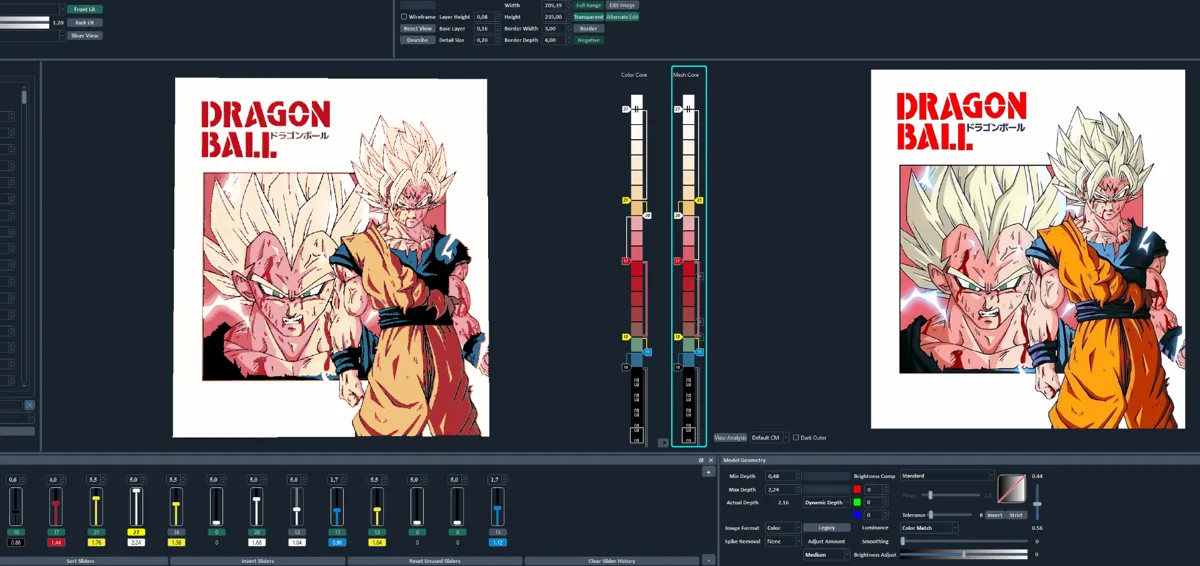1200x566 pixels.
Task: Click the Invert tolerance button
Action: click(x=995, y=515)
